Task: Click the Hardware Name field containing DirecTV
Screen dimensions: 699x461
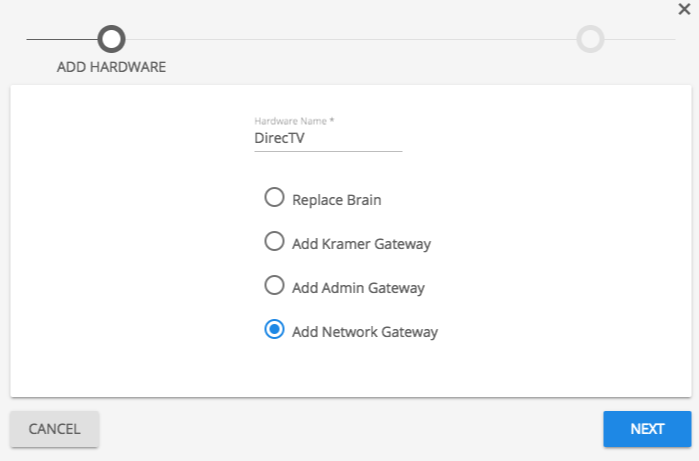Action: coord(328,139)
